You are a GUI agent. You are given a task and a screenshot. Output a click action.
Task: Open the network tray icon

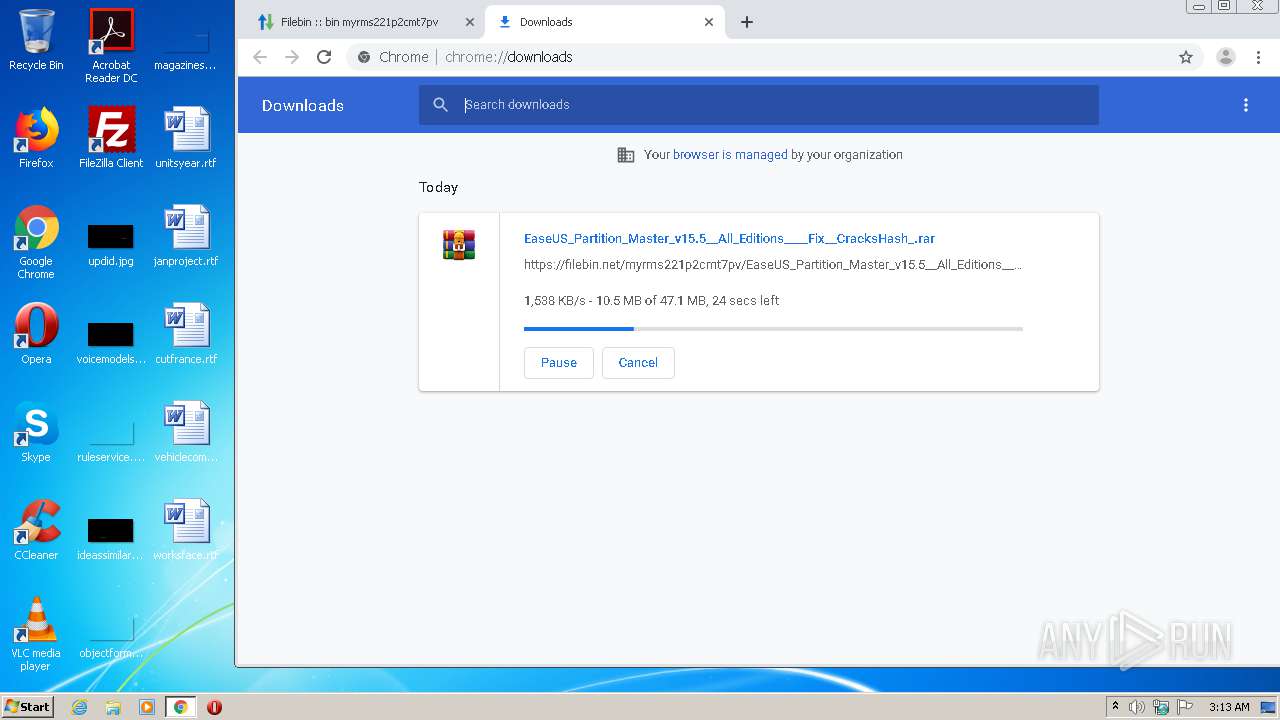coord(1161,707)
